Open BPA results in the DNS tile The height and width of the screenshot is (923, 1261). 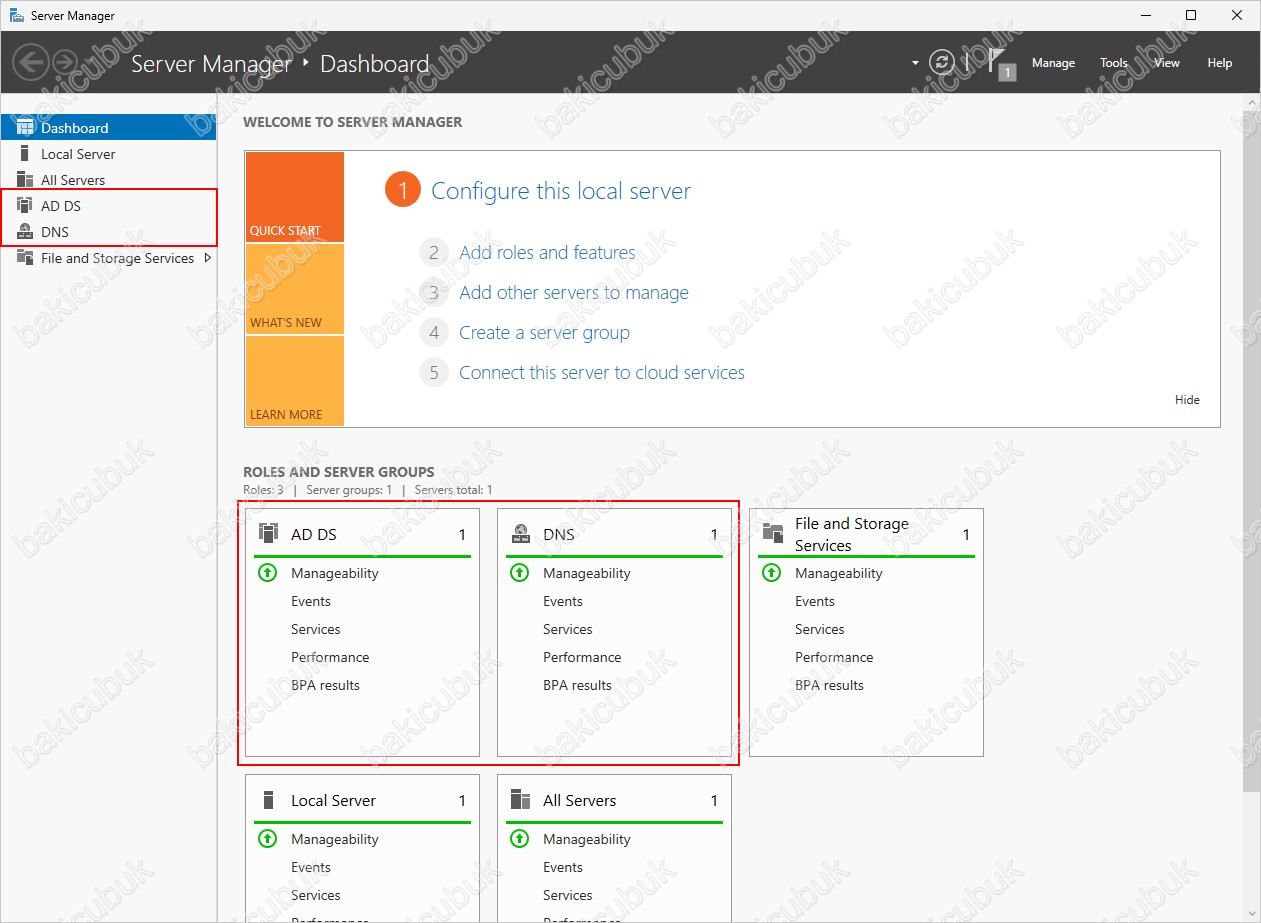click(x=577, y=685)
